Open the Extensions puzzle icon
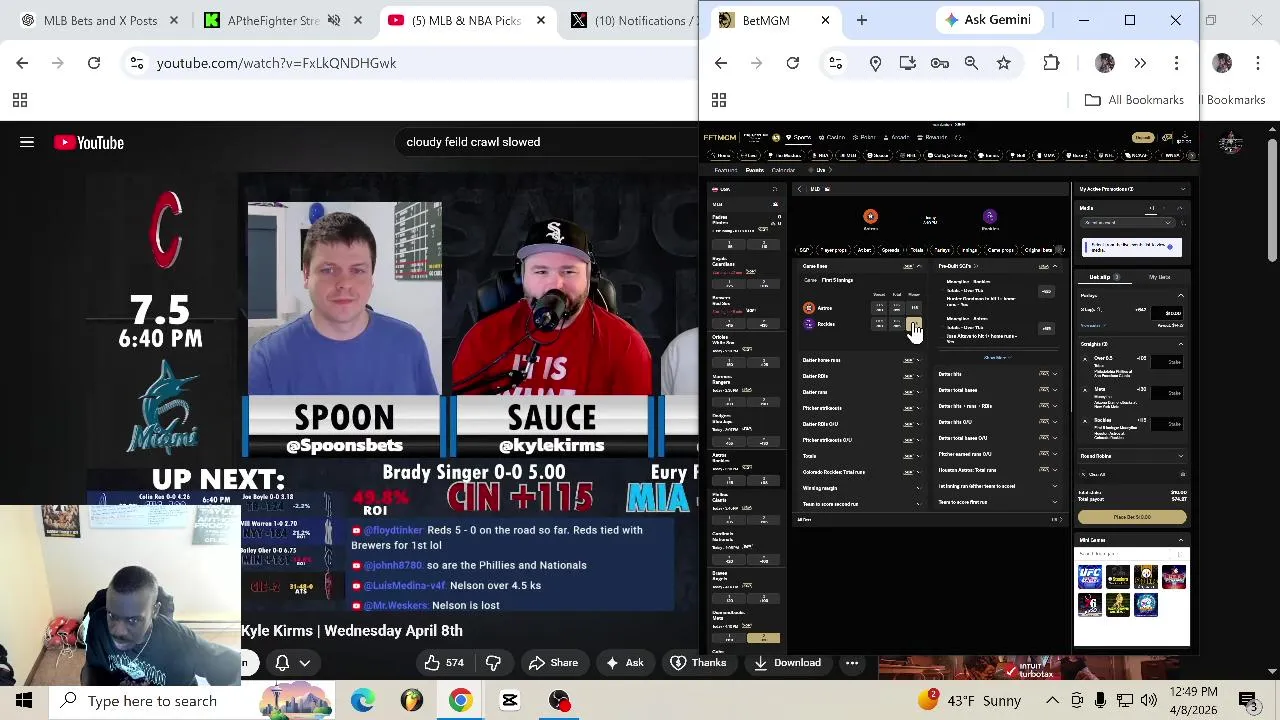Screen dimensions: 1280x720 1051,63
